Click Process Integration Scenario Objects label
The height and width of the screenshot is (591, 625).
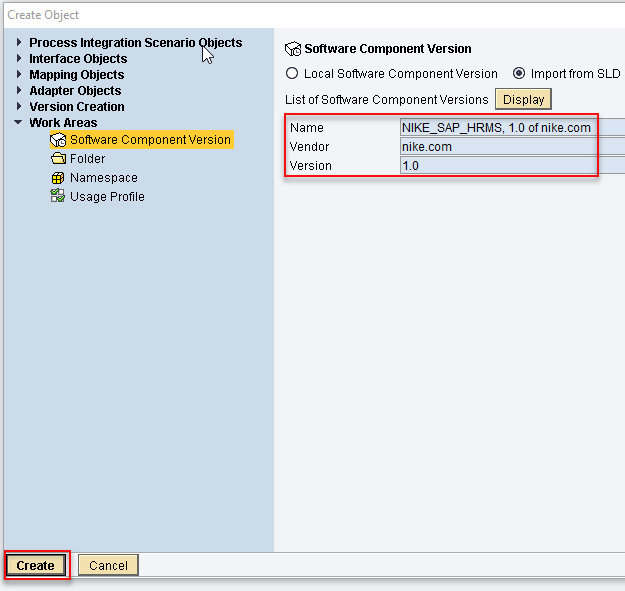pos(136,43)
